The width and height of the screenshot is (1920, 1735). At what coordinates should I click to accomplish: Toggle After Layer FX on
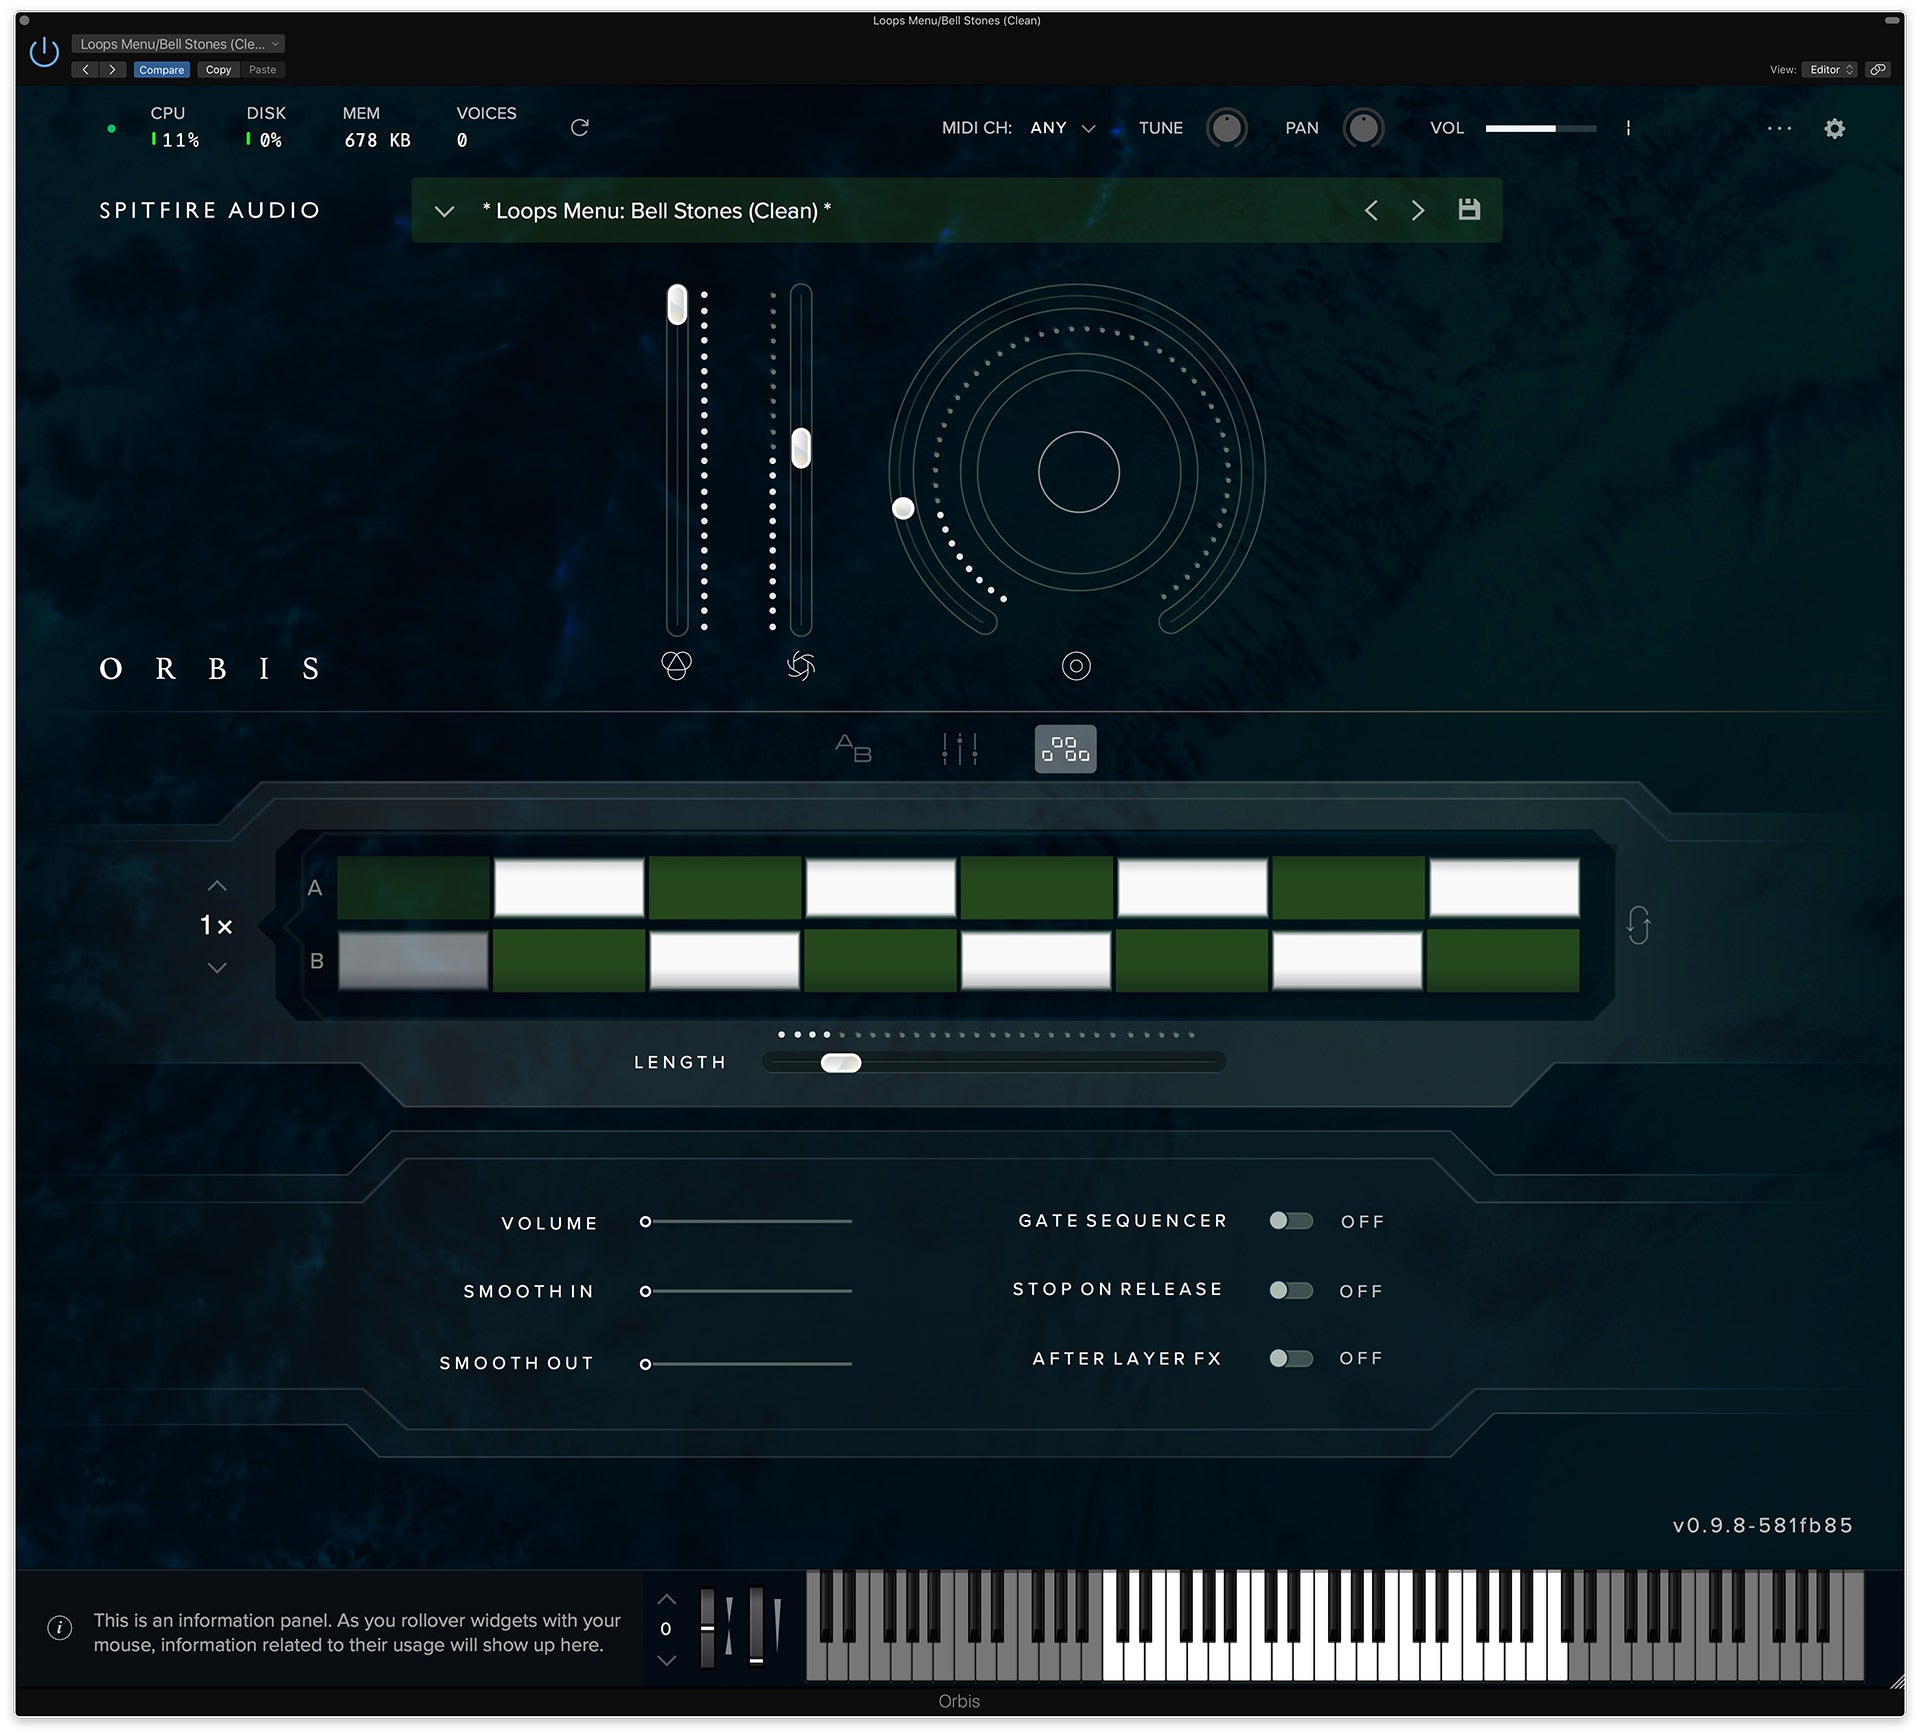1290,1358
